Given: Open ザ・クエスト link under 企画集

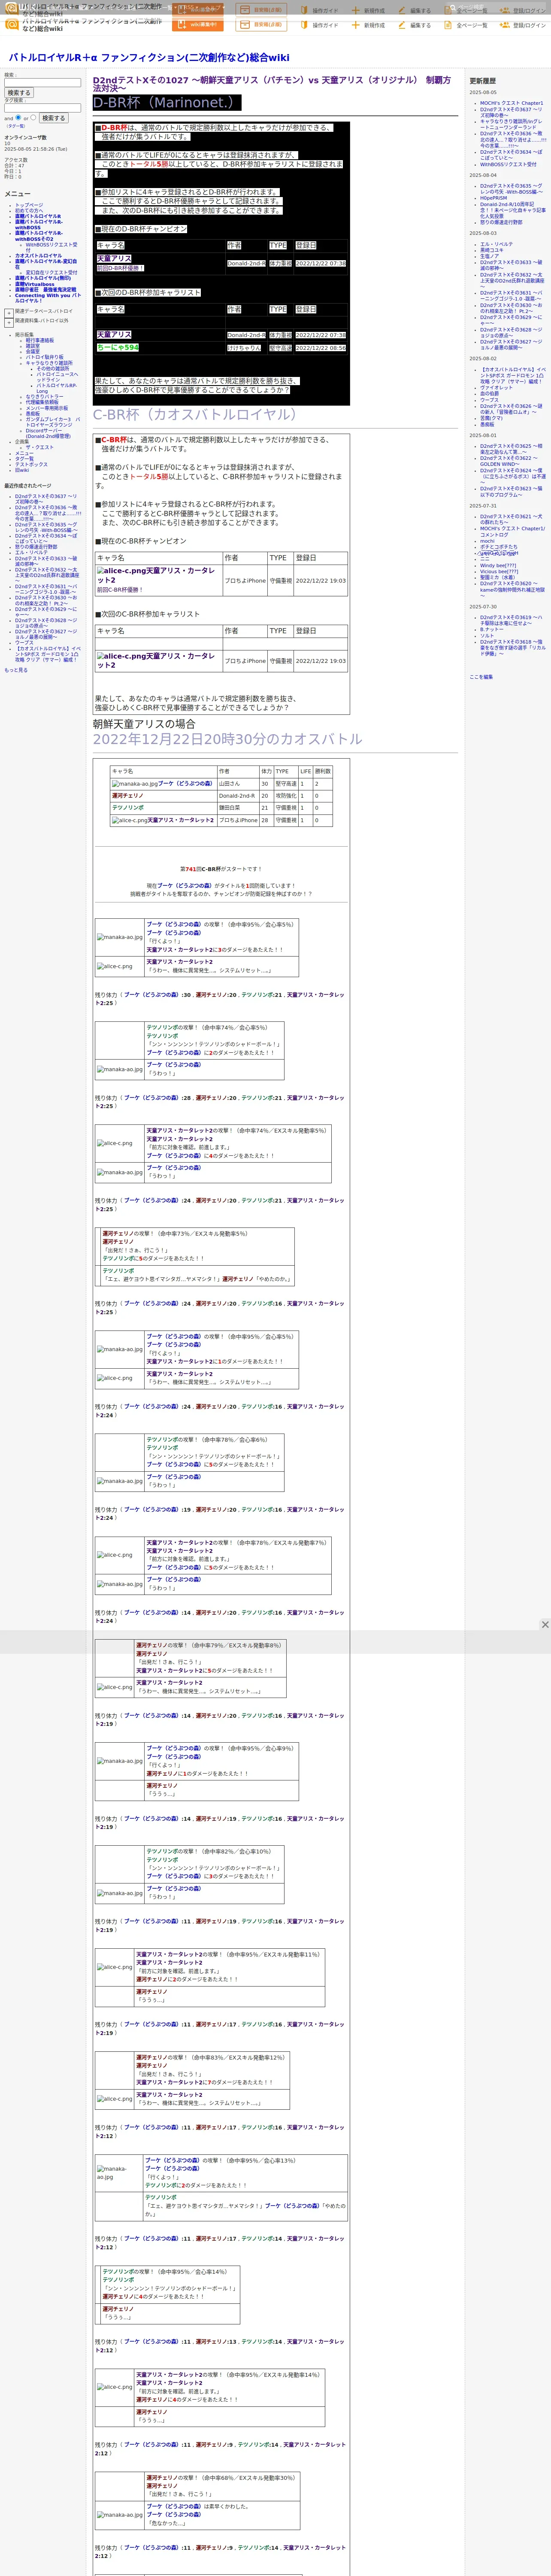Looking at the screenshot, I should (x=40, y=447).
